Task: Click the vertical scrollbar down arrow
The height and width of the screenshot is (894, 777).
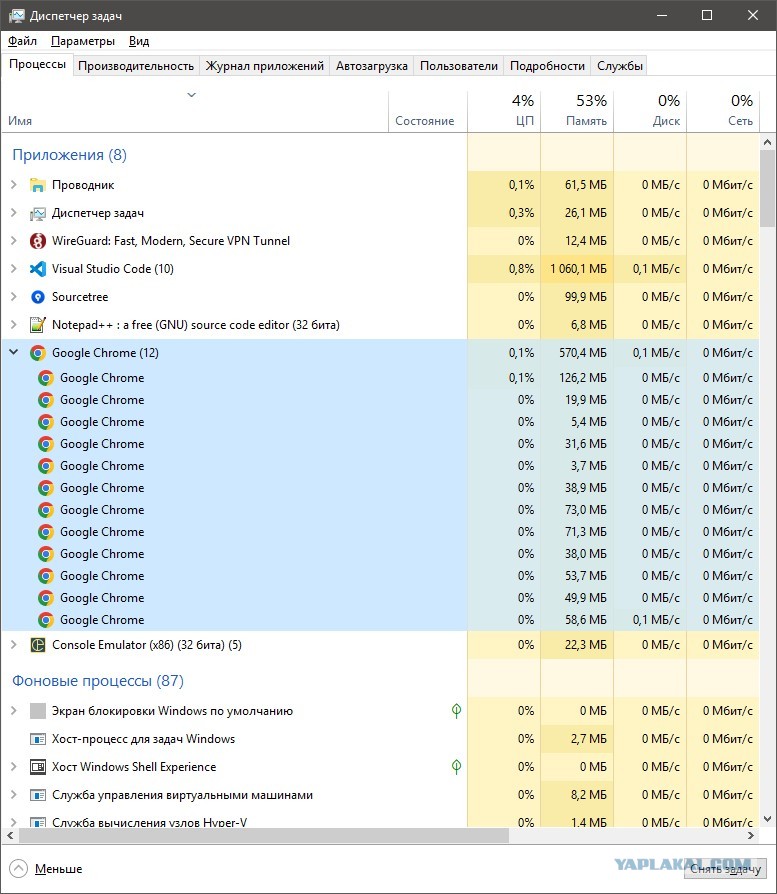Action: click(x=767, y=819)
